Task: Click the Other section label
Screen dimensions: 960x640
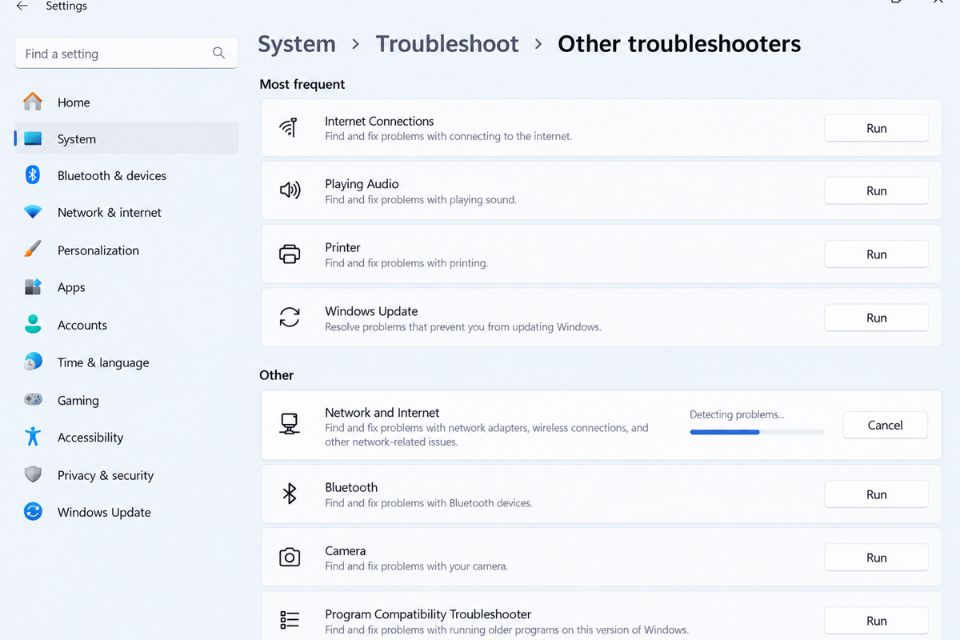Action: coord(276,375)
